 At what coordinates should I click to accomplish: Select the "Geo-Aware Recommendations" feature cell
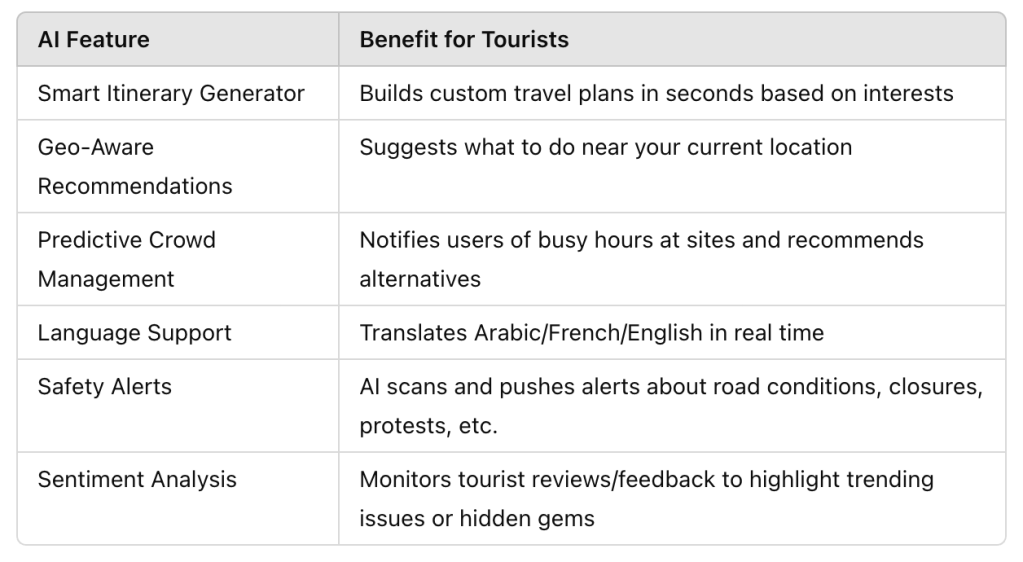coord(135,166)
